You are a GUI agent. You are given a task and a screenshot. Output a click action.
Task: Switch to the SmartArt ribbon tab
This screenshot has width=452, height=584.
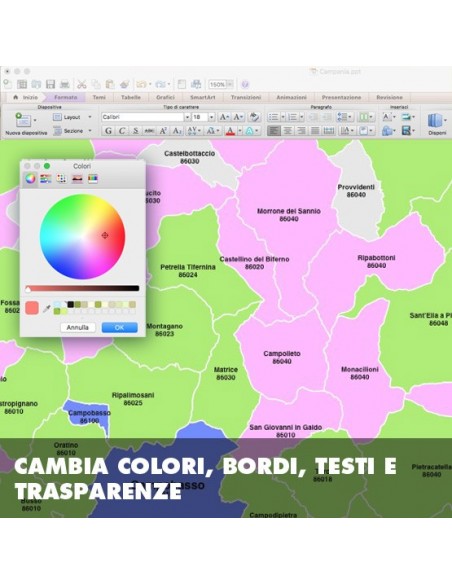click(203, 97)
